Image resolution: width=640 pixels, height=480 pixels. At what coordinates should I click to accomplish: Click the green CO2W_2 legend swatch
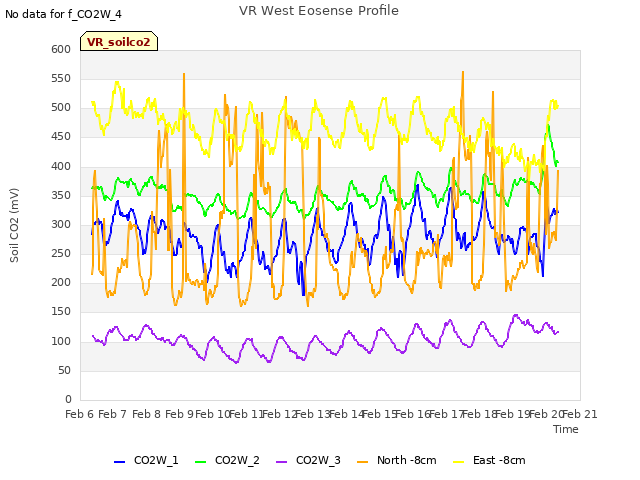(200, 462)
